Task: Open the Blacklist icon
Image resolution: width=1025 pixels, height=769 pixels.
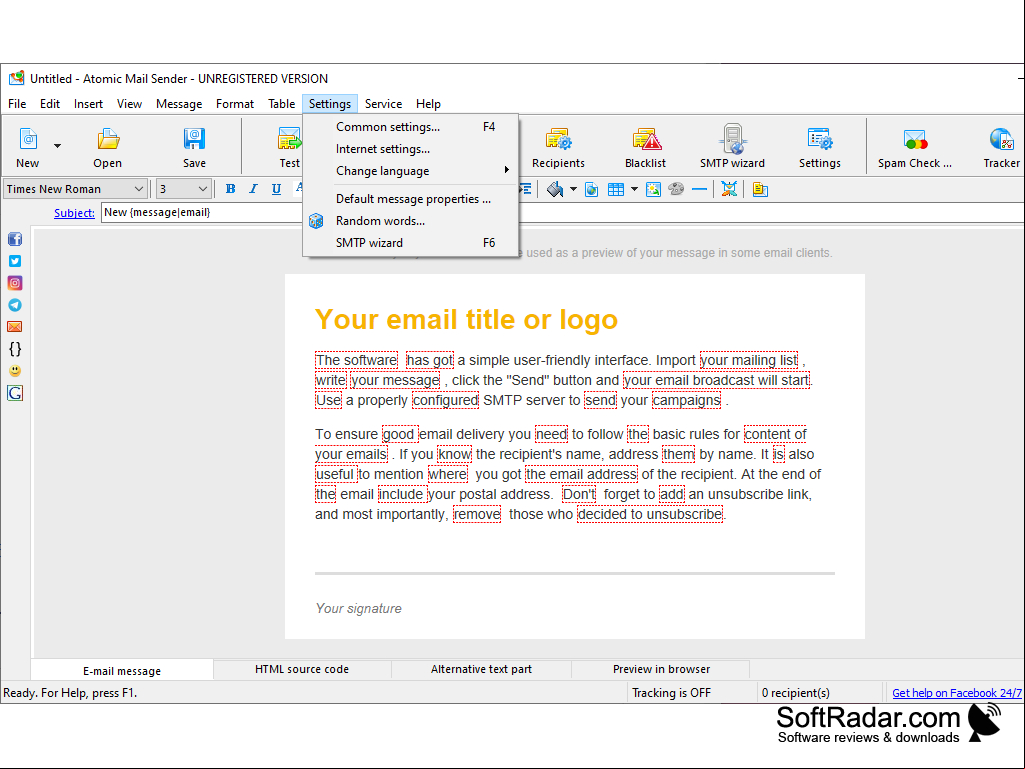Action: 645,147
